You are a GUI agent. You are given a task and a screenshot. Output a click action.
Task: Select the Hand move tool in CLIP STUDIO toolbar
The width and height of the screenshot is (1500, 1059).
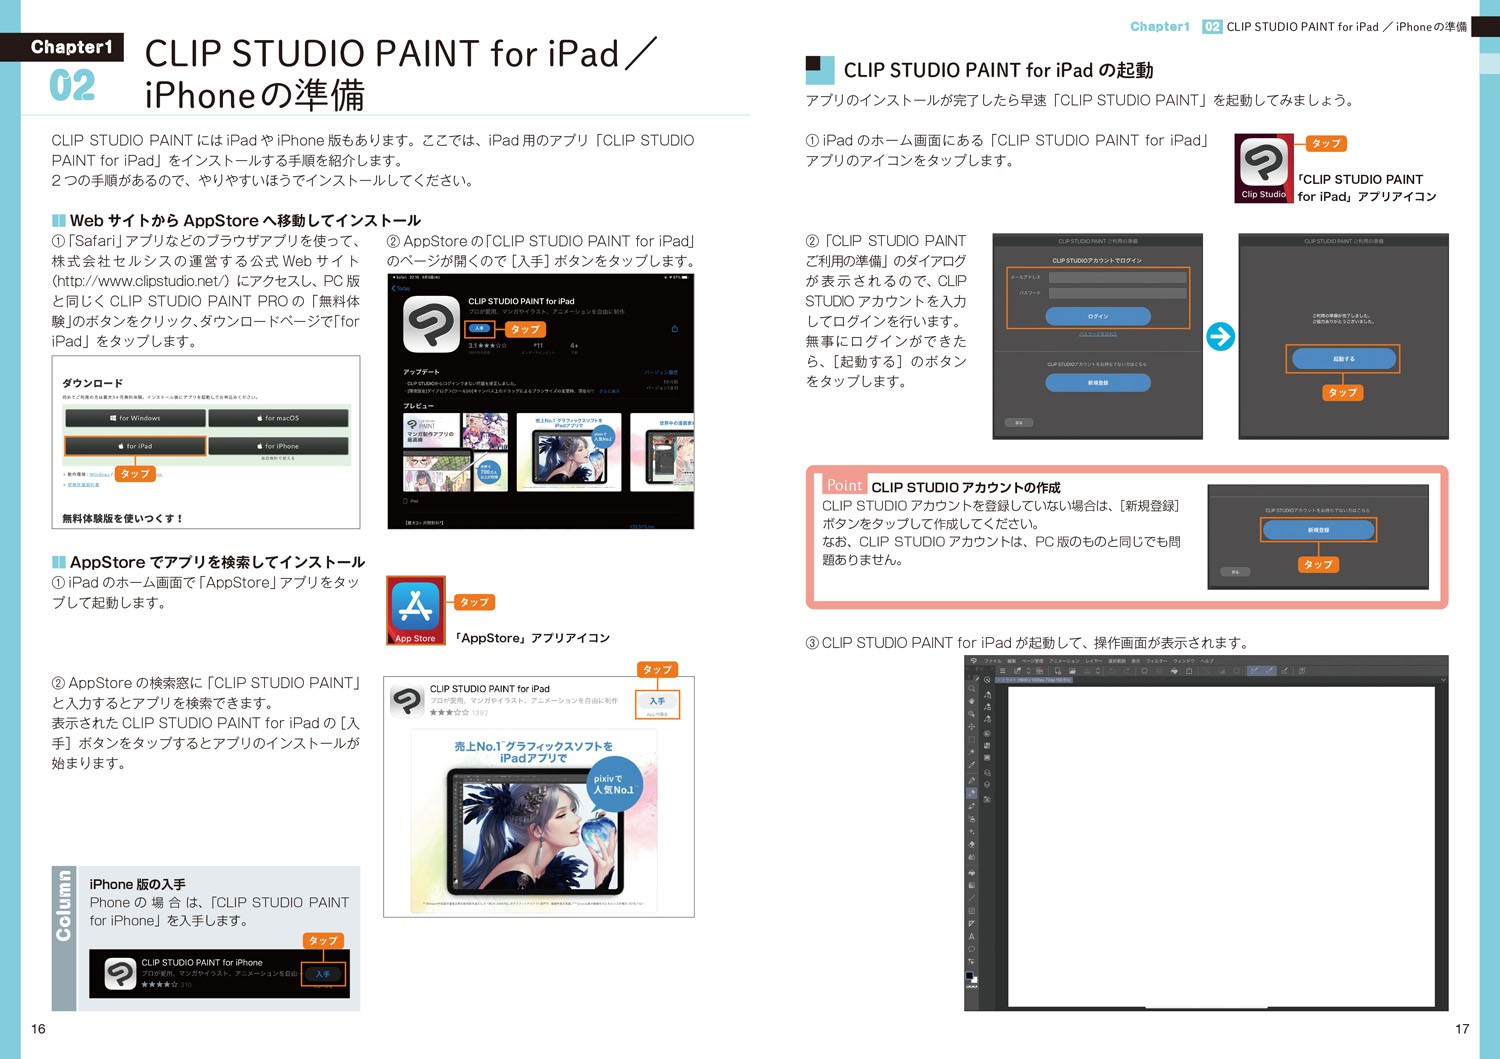972,701
